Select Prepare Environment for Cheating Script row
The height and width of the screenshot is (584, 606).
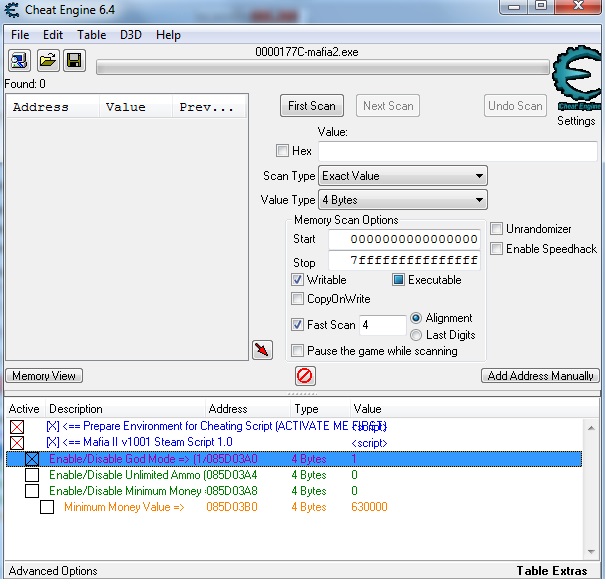pyautogui.click(x=294, y=427)
